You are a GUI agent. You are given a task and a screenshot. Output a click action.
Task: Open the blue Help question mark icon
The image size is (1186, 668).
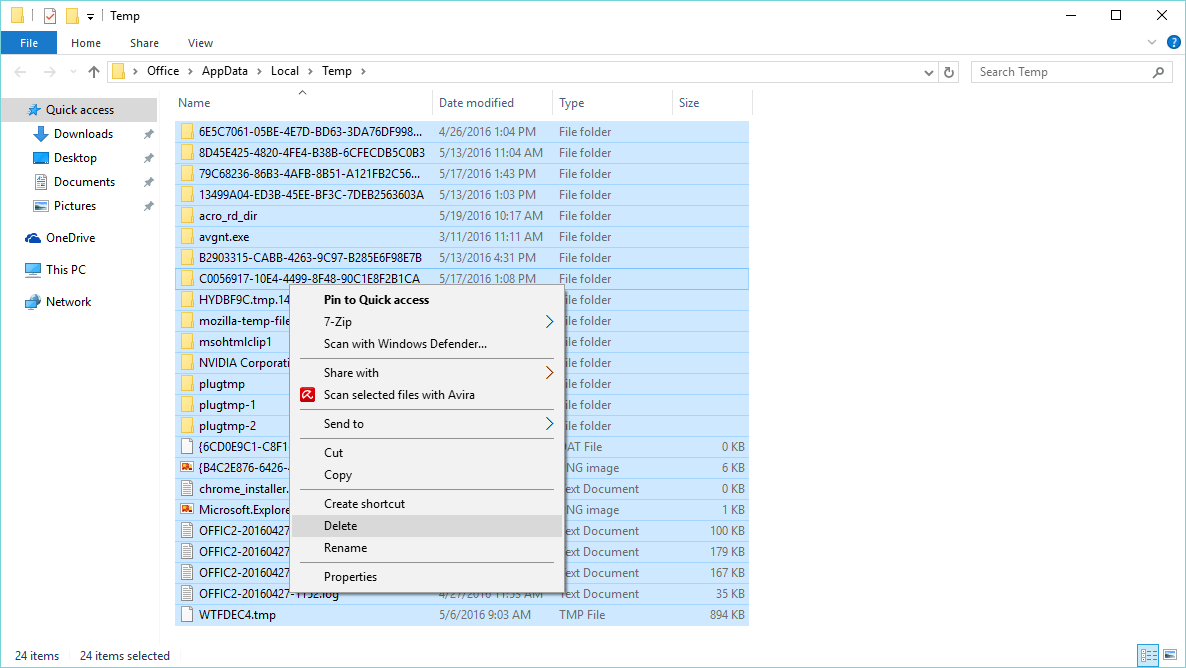tap(1173, 42)
